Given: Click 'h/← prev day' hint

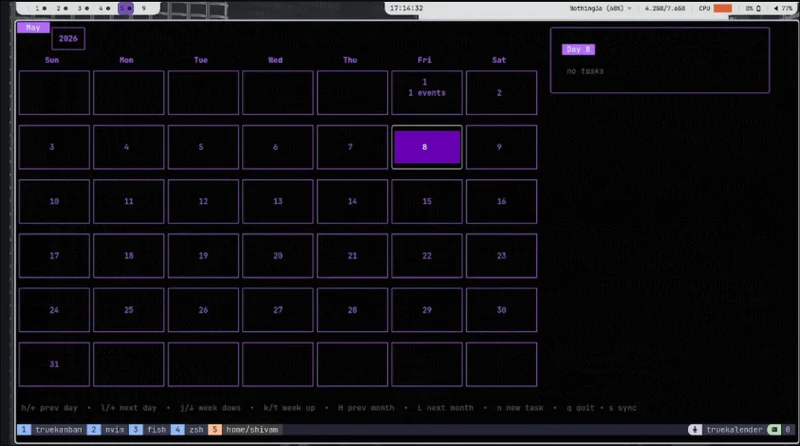Looking at the screenshot, I should [x=49, y=408].
